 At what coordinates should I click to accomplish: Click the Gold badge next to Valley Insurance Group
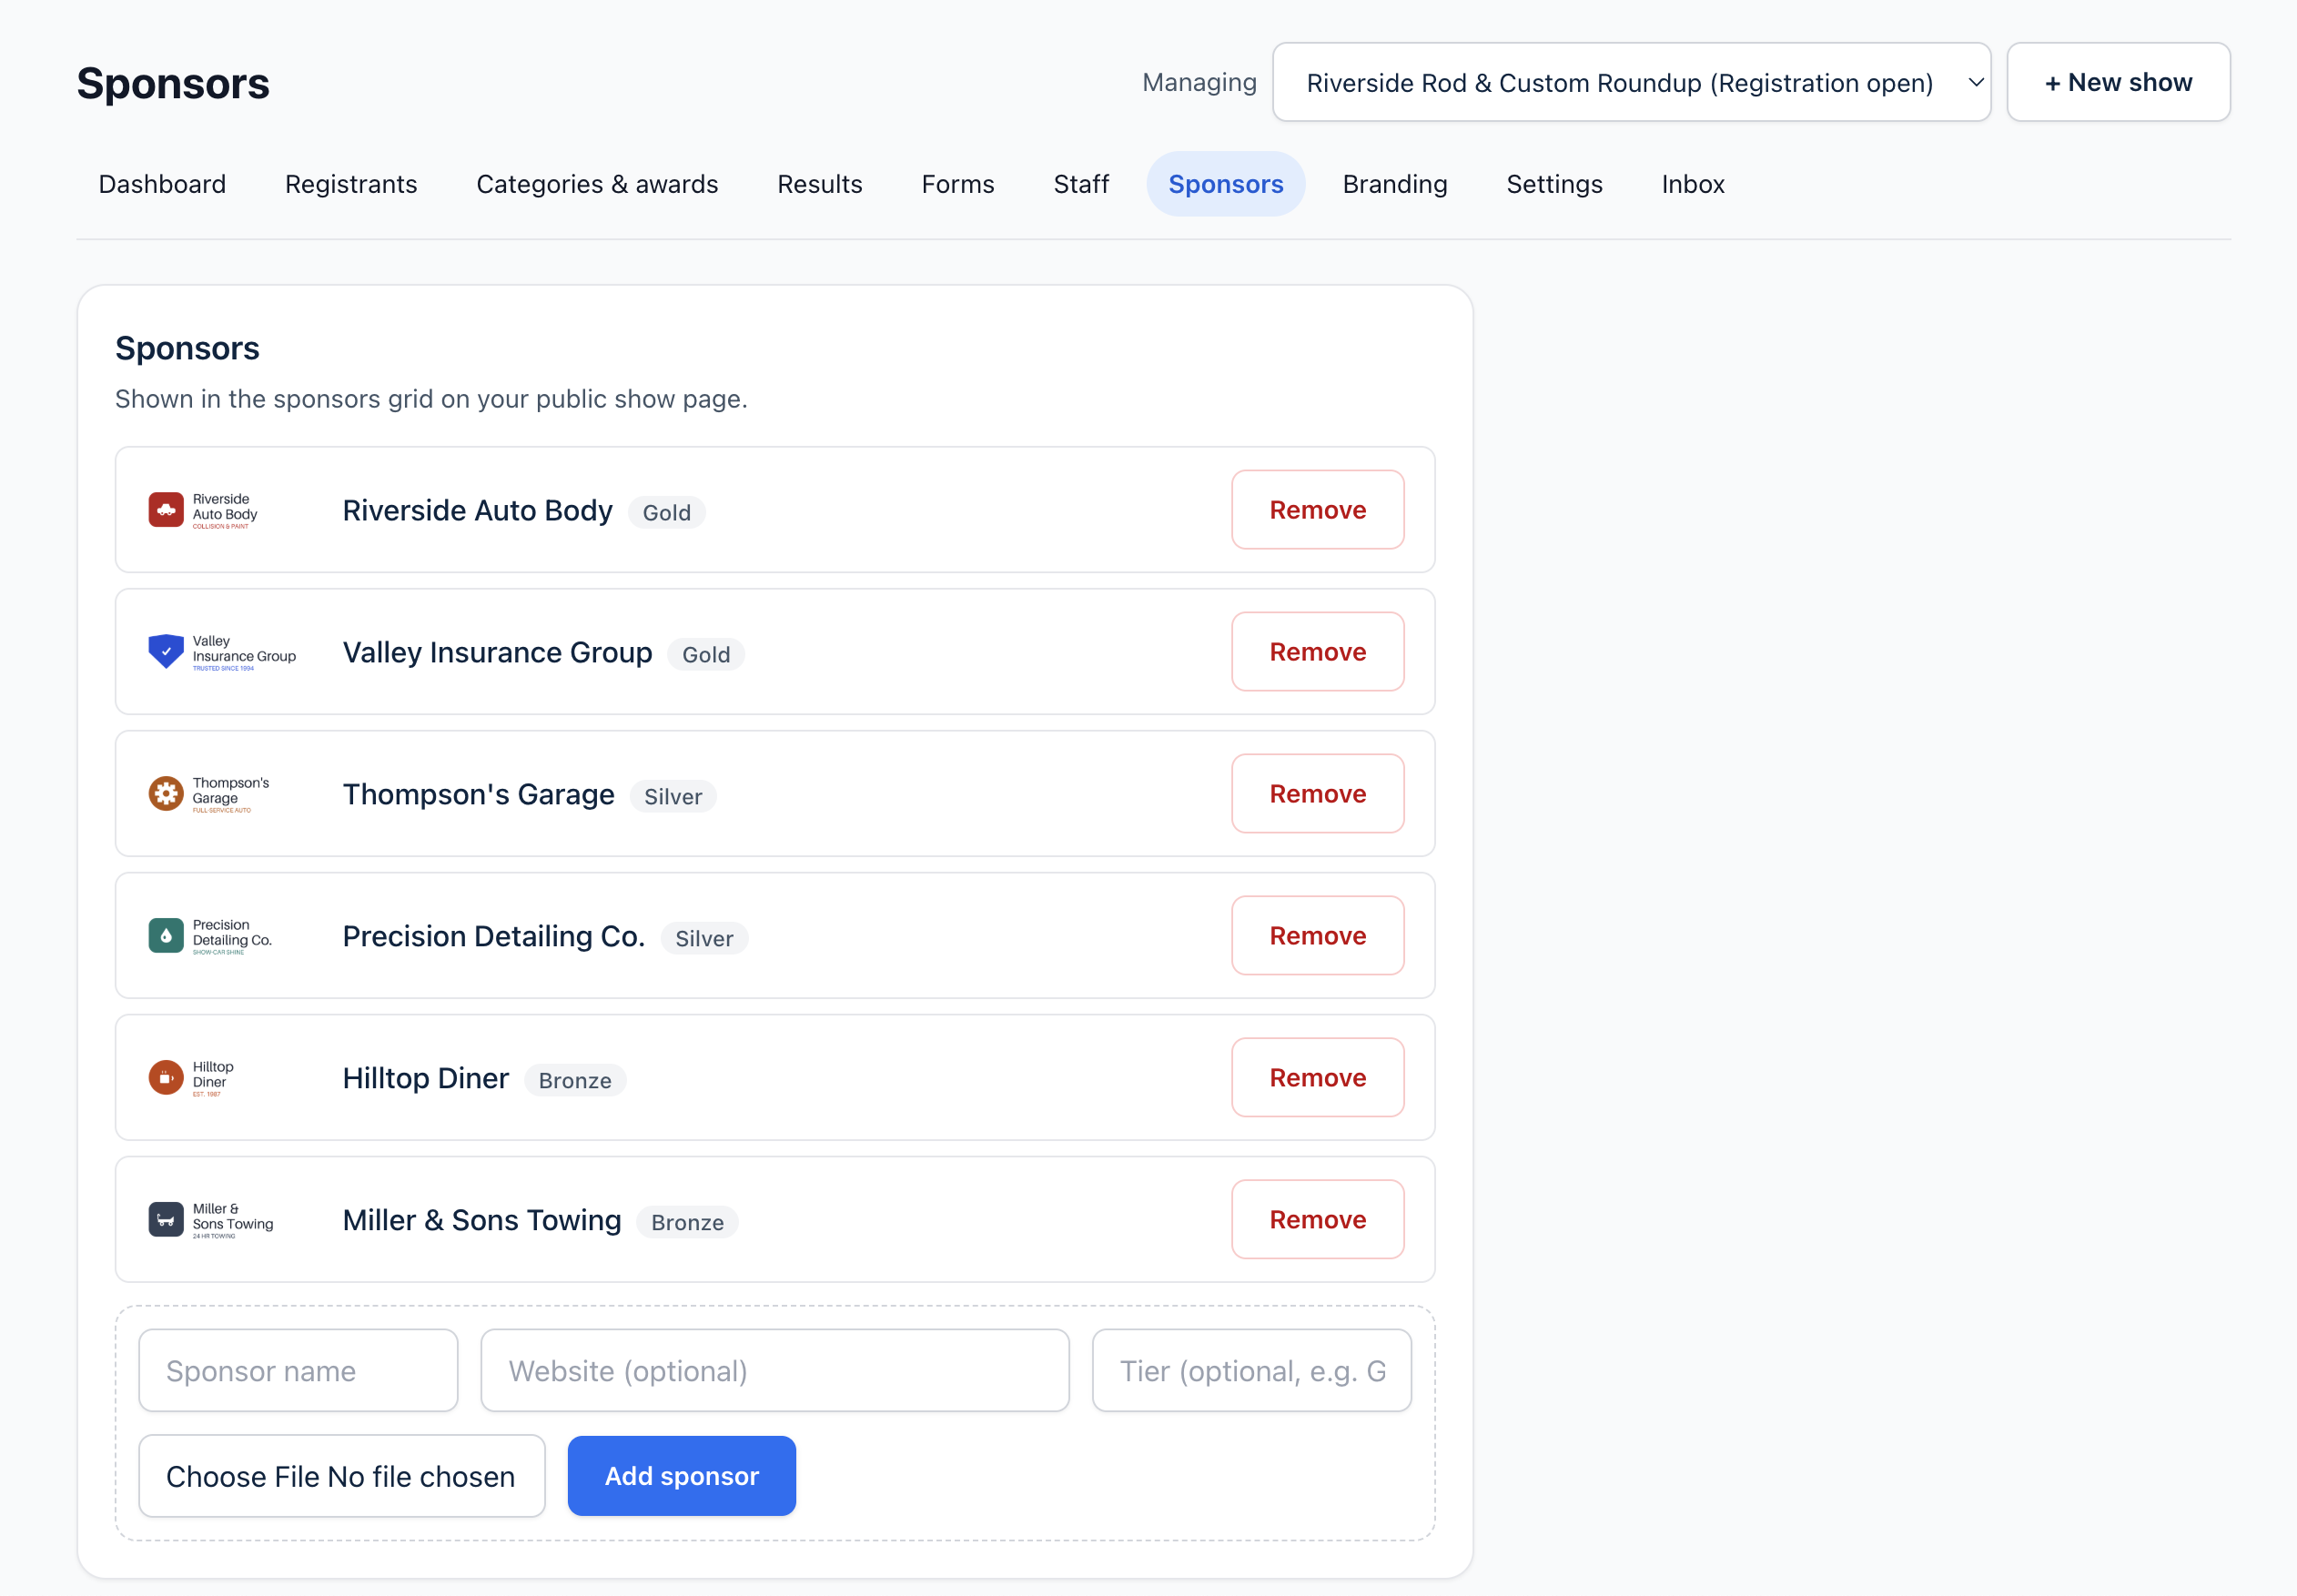(x=706, y=654)
